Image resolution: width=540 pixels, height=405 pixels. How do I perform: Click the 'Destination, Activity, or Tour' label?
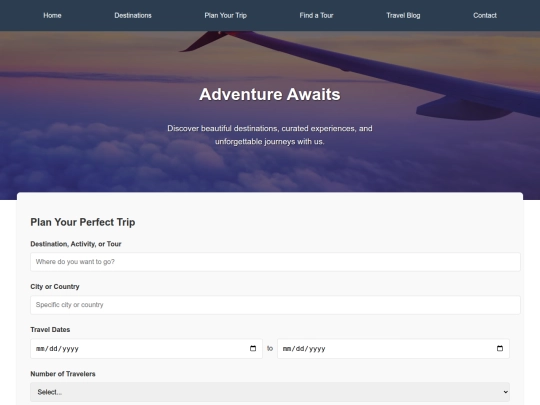coord(76,244)
